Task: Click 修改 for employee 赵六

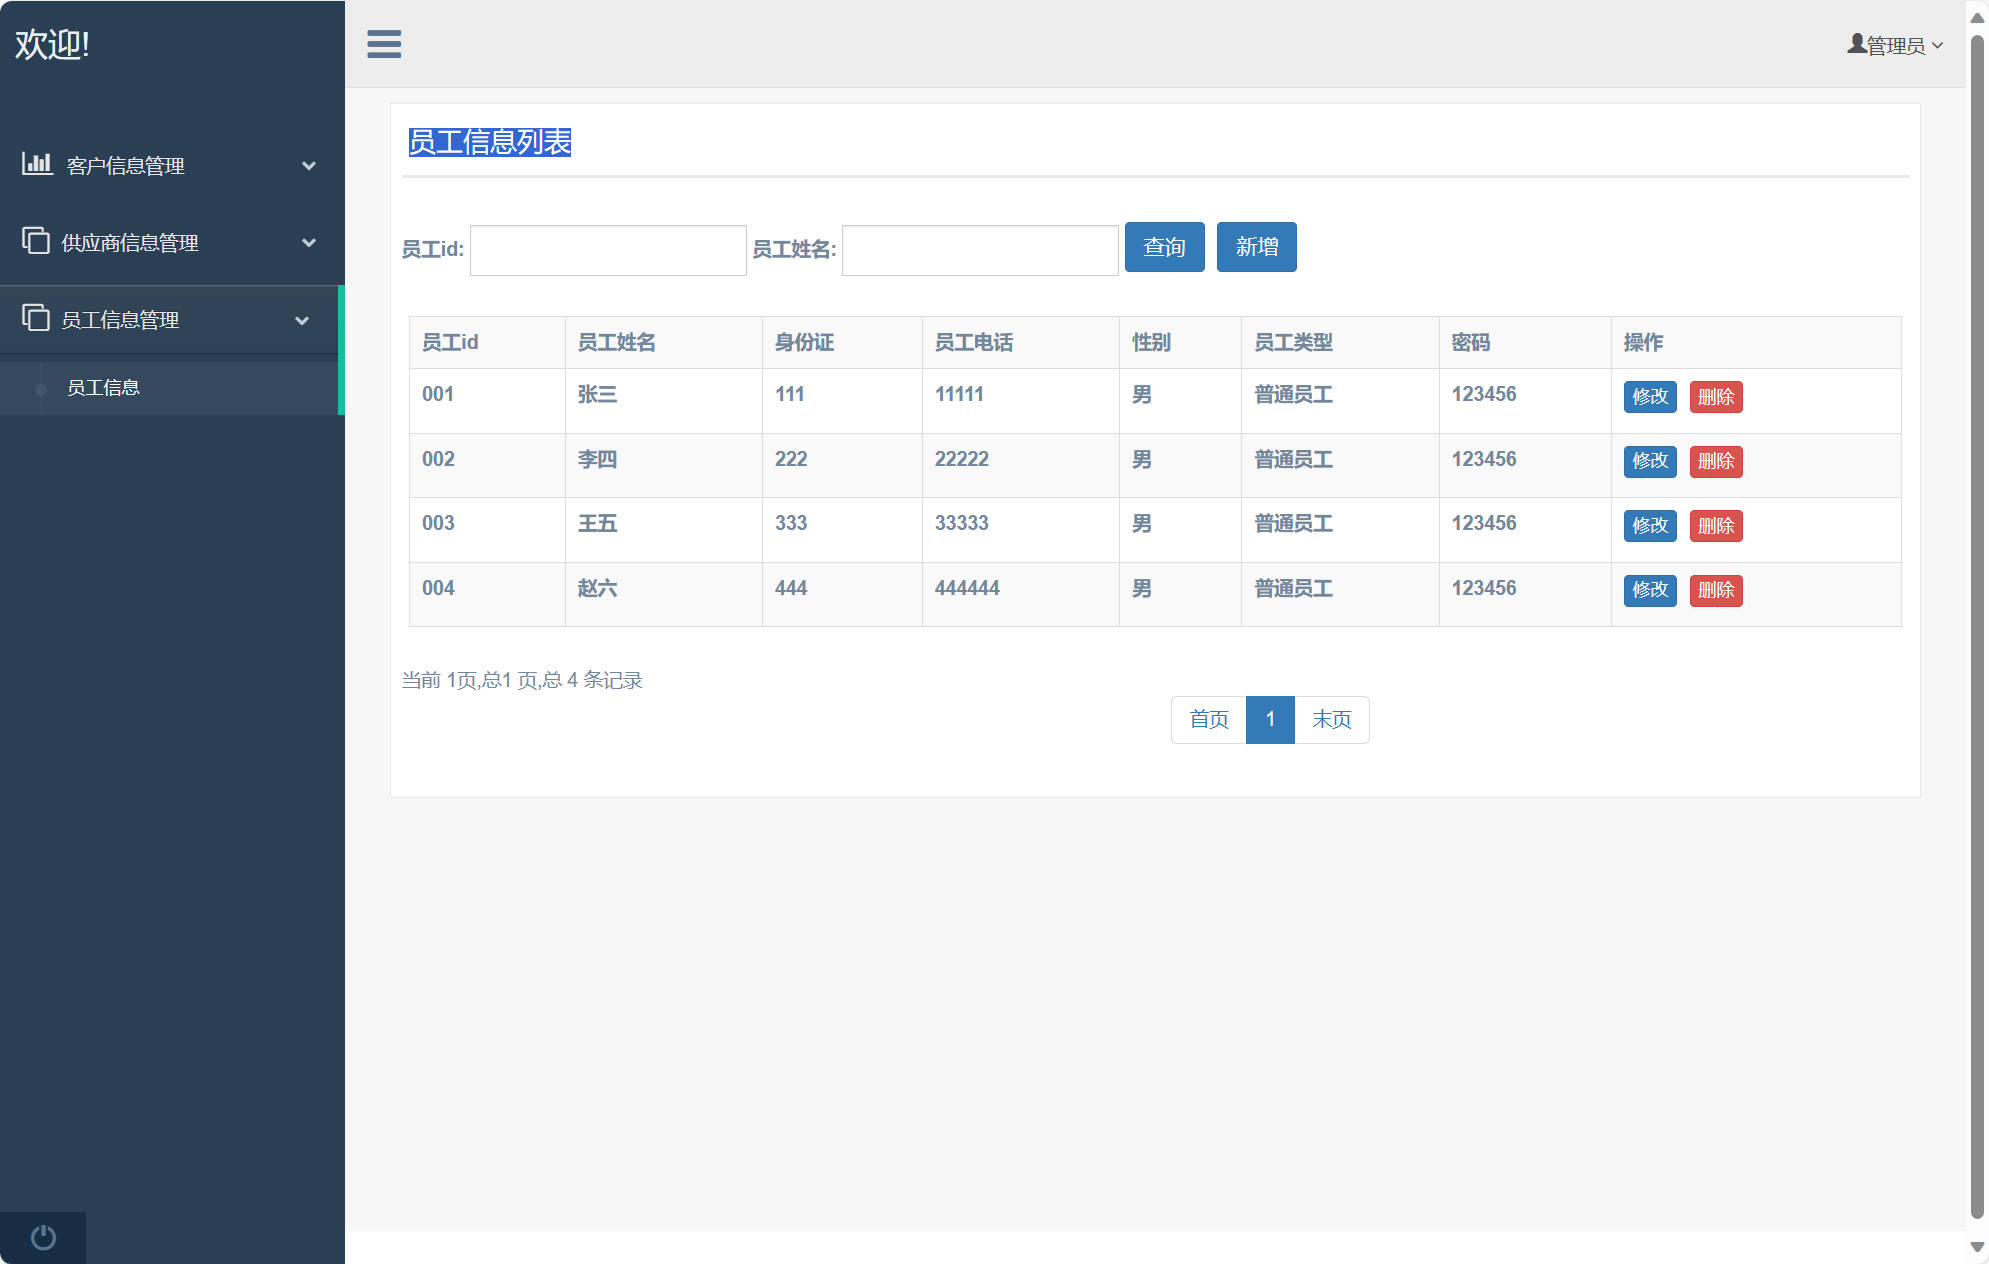Action: (x=1649, y=590)
